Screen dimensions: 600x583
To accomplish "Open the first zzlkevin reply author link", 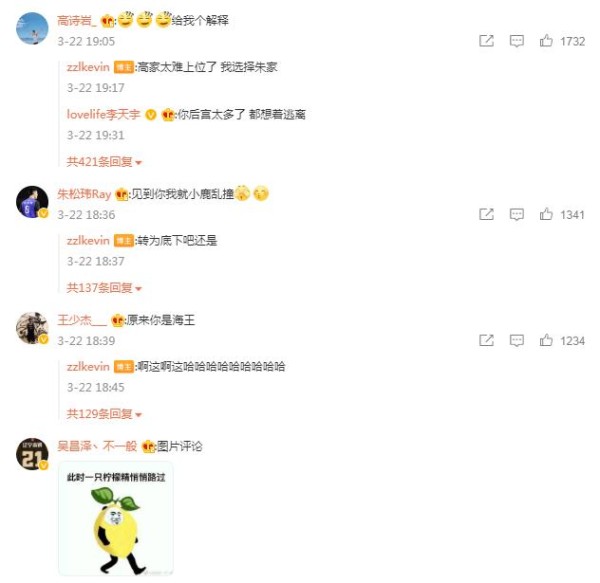I will pos(88,67).
